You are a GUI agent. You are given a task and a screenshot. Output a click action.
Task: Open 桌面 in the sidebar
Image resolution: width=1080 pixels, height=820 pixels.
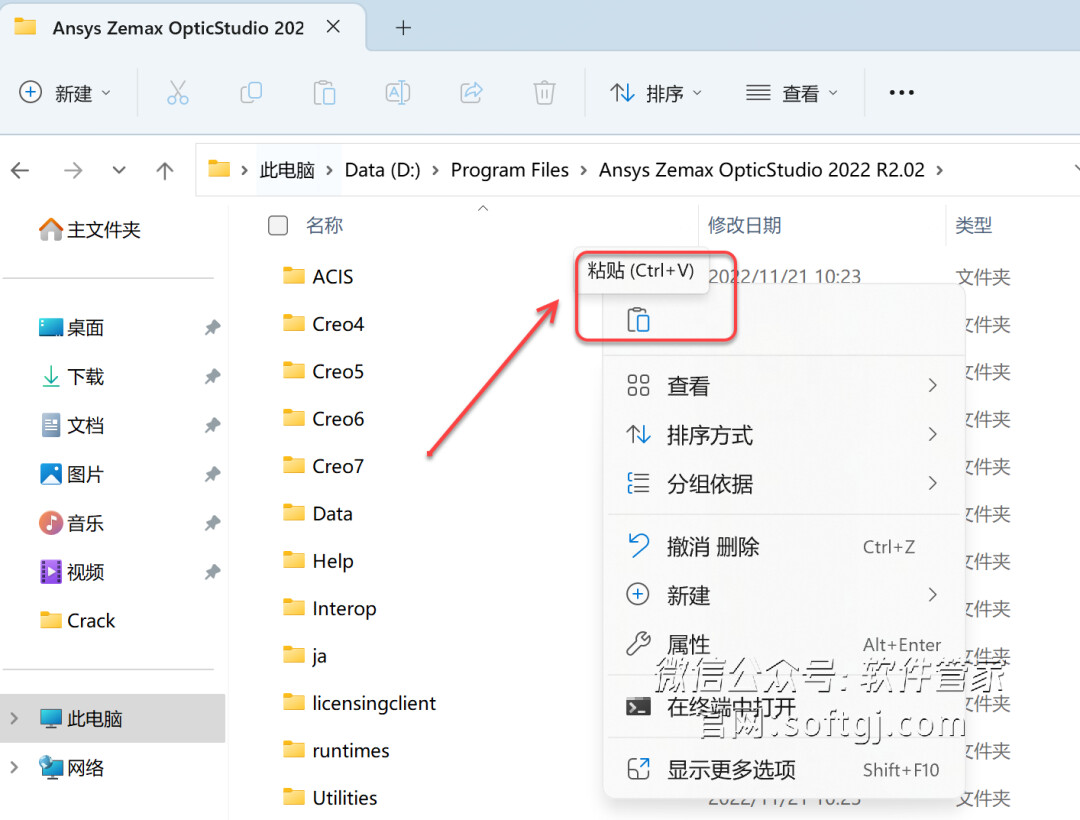72,327
